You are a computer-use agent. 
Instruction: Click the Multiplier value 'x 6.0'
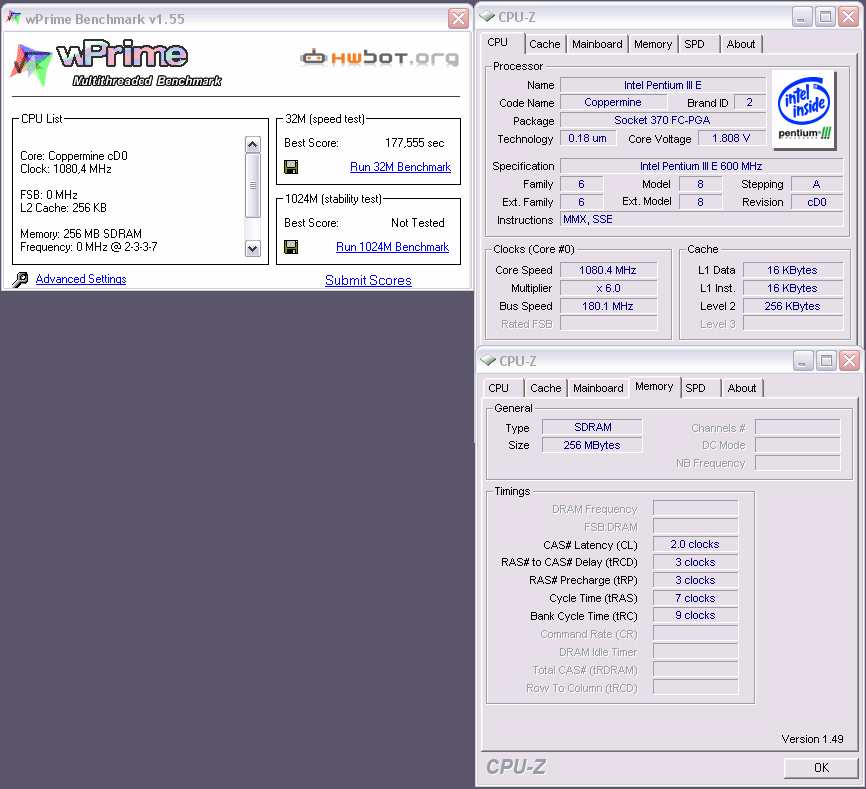click(608, 288)
